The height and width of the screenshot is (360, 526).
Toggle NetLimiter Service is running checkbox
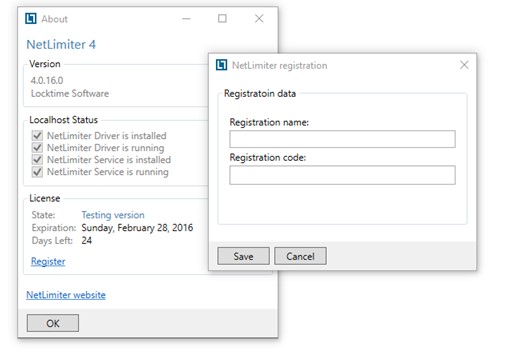coord(37,172)
